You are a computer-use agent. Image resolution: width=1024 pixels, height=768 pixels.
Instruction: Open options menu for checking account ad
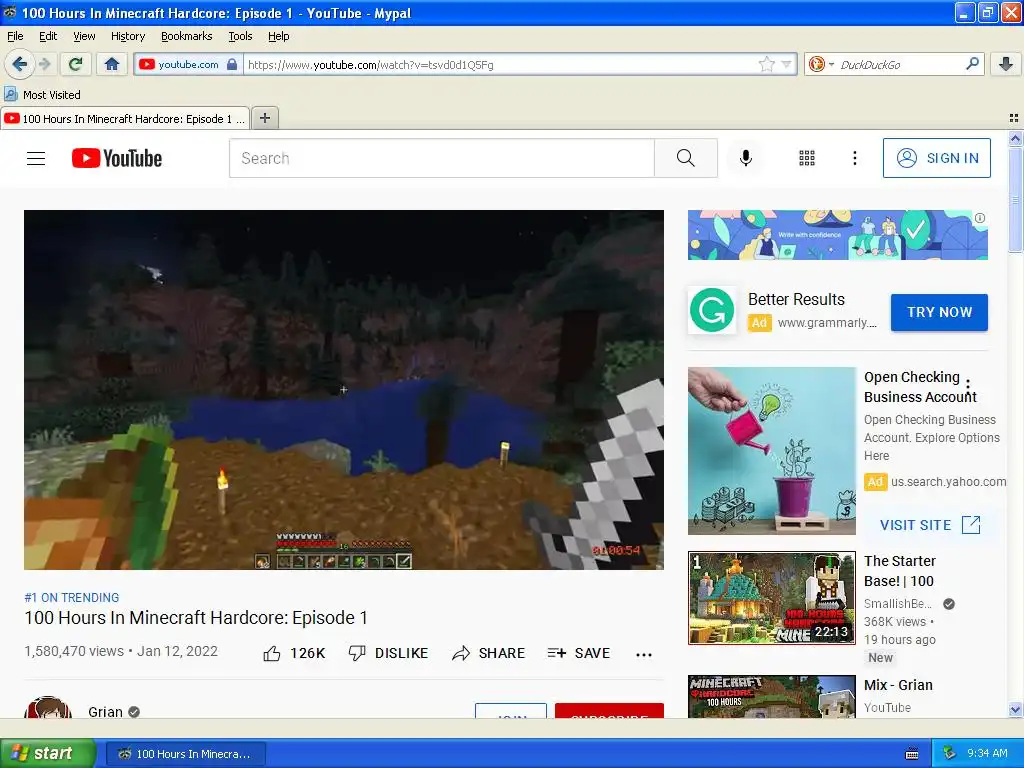[968, 386]
